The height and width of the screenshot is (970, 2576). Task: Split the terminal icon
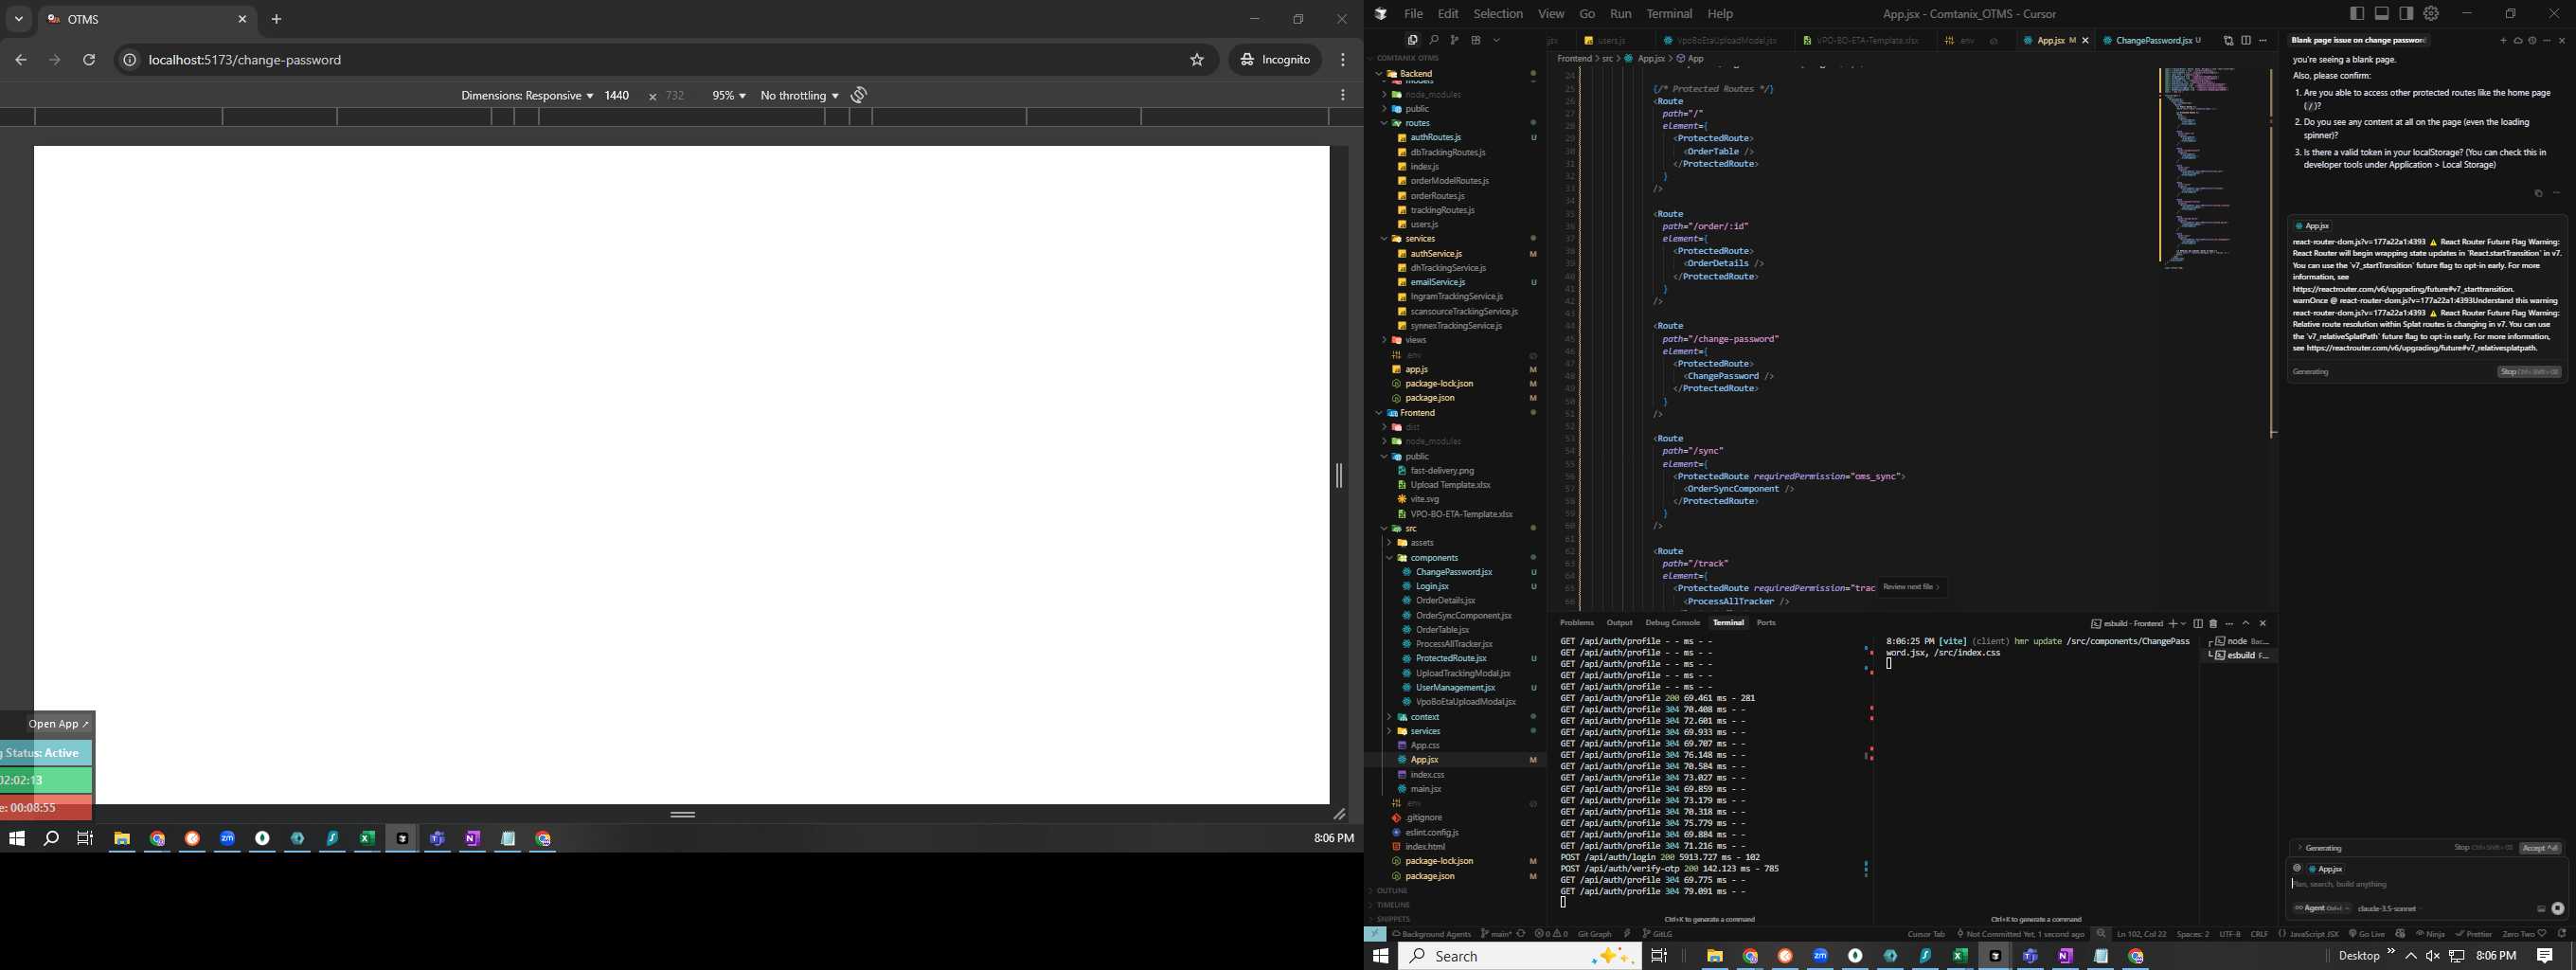tap(2198, 623)
